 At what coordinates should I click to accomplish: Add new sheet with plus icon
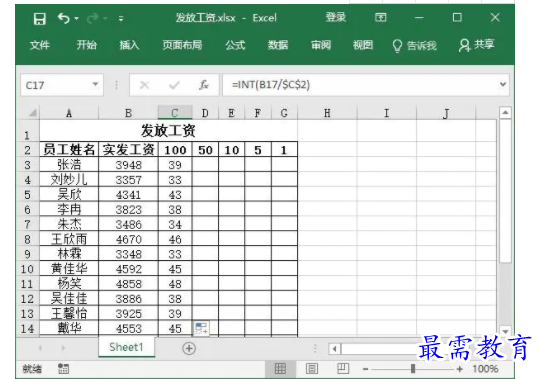(189, 348)
